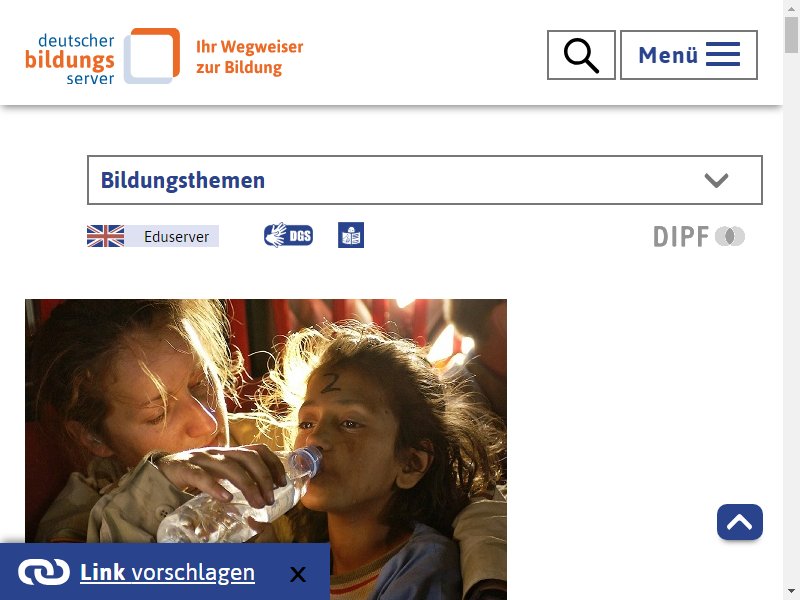Open the Menü hamburger menu
The image size is (800, 600).
click(x=689, y=55)
